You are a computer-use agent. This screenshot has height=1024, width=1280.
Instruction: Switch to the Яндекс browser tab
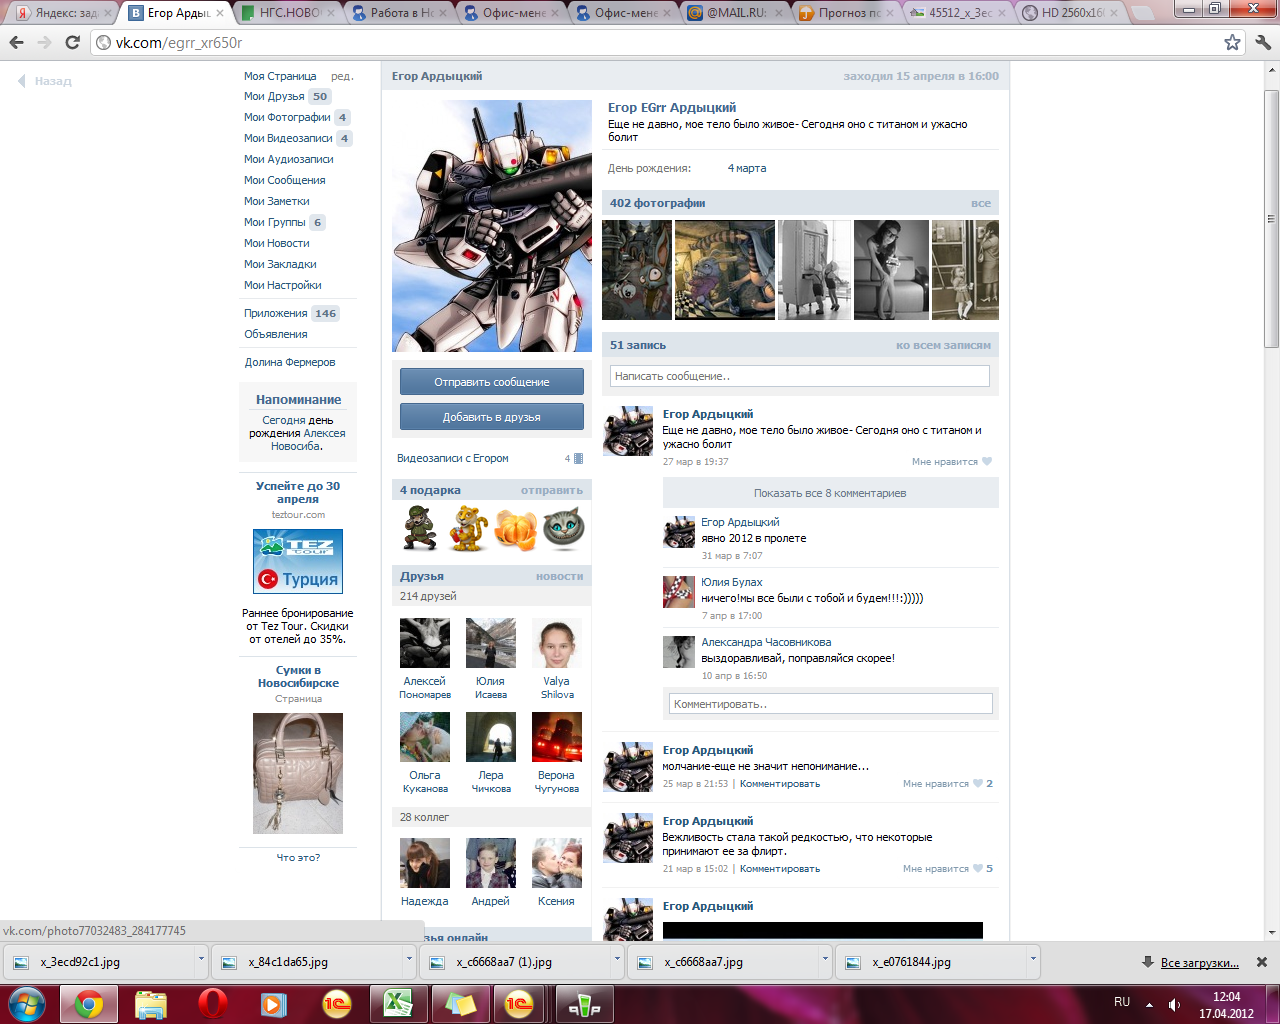point(64,13)
